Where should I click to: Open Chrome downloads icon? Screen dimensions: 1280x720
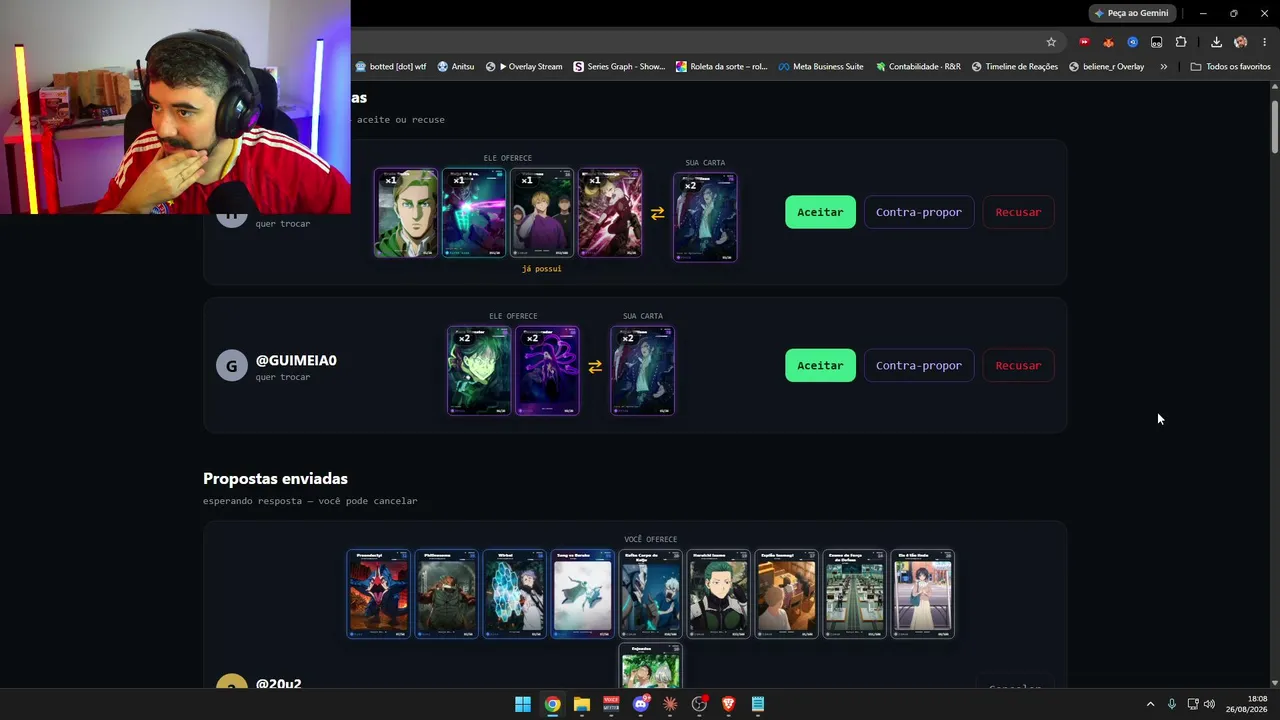(x=1216, y=42)
